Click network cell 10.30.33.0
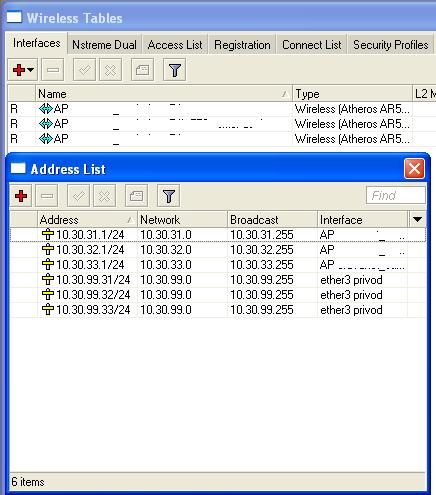436x495 pixels. 166,265
